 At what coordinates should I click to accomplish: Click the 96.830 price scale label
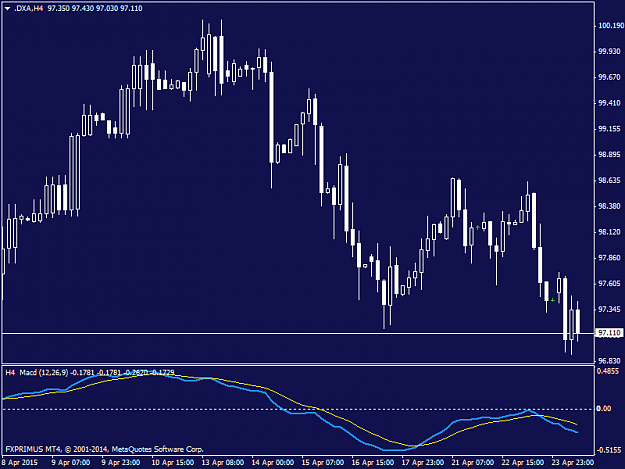point(609,361)
